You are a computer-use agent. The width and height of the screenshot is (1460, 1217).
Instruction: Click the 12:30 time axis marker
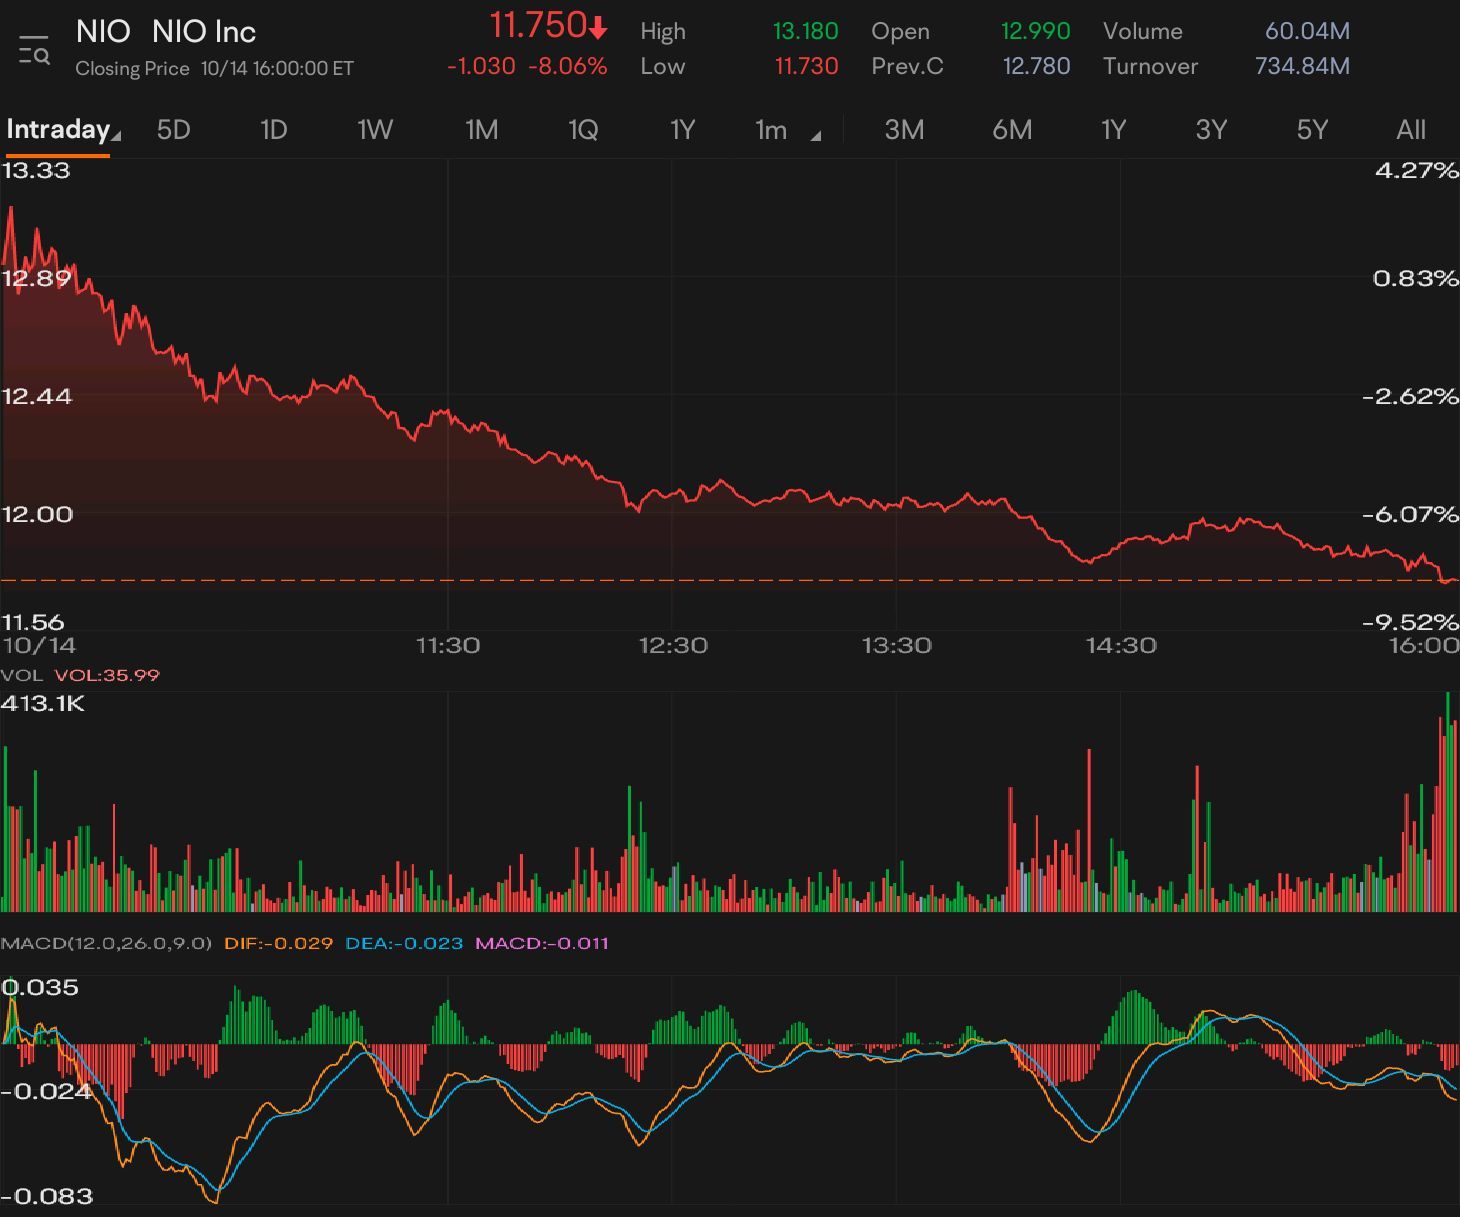[672, 646]
